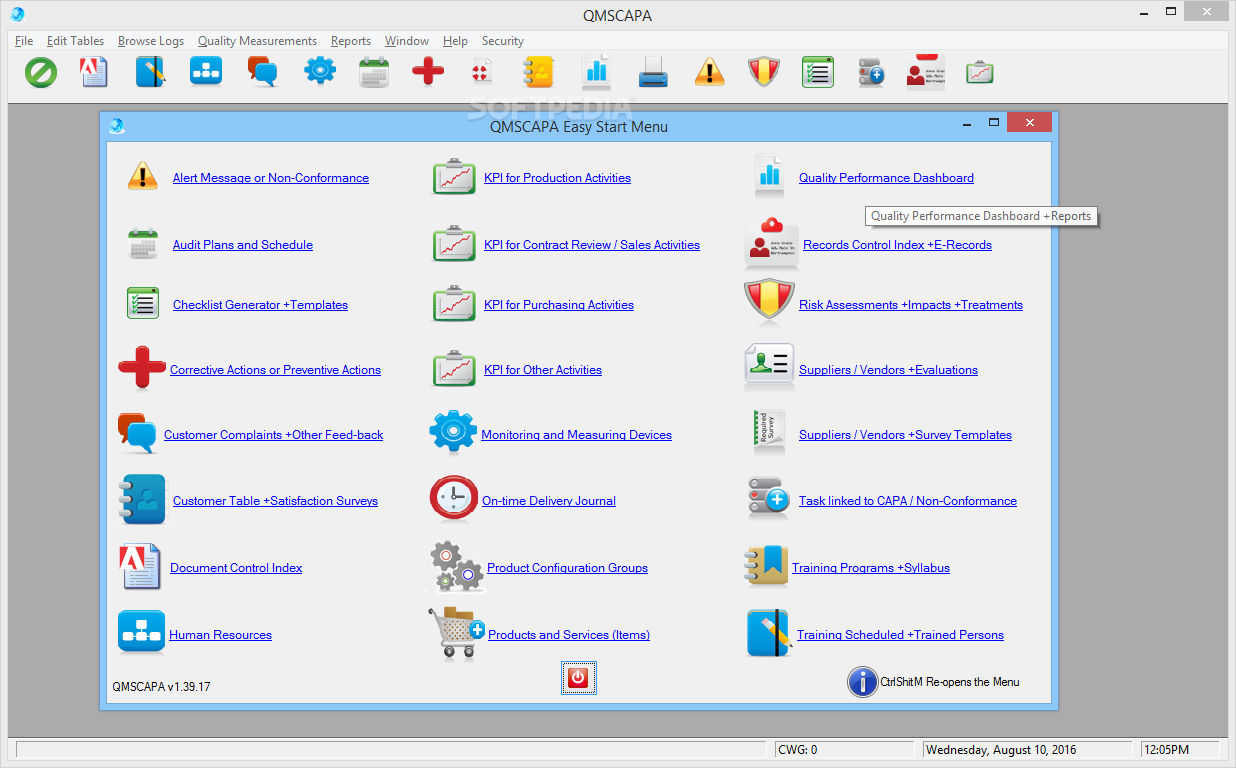Open the Training Programs +Syllabus link
The height and width of the screenshot is (768, 1236).
coord(871,568)
